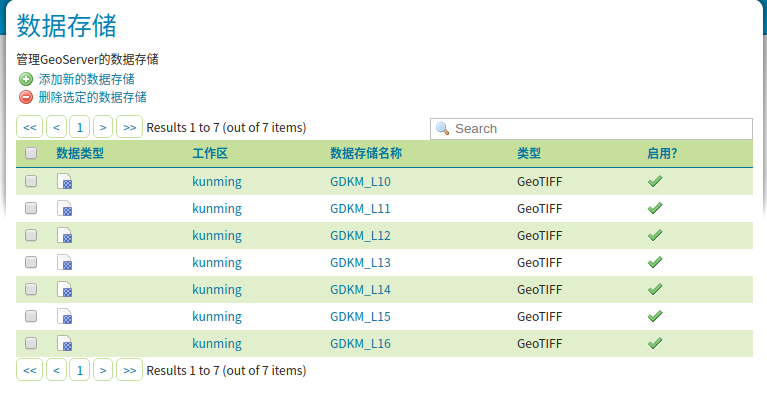Open kunming workspace in GDKM_L16 row

point(217,343)
